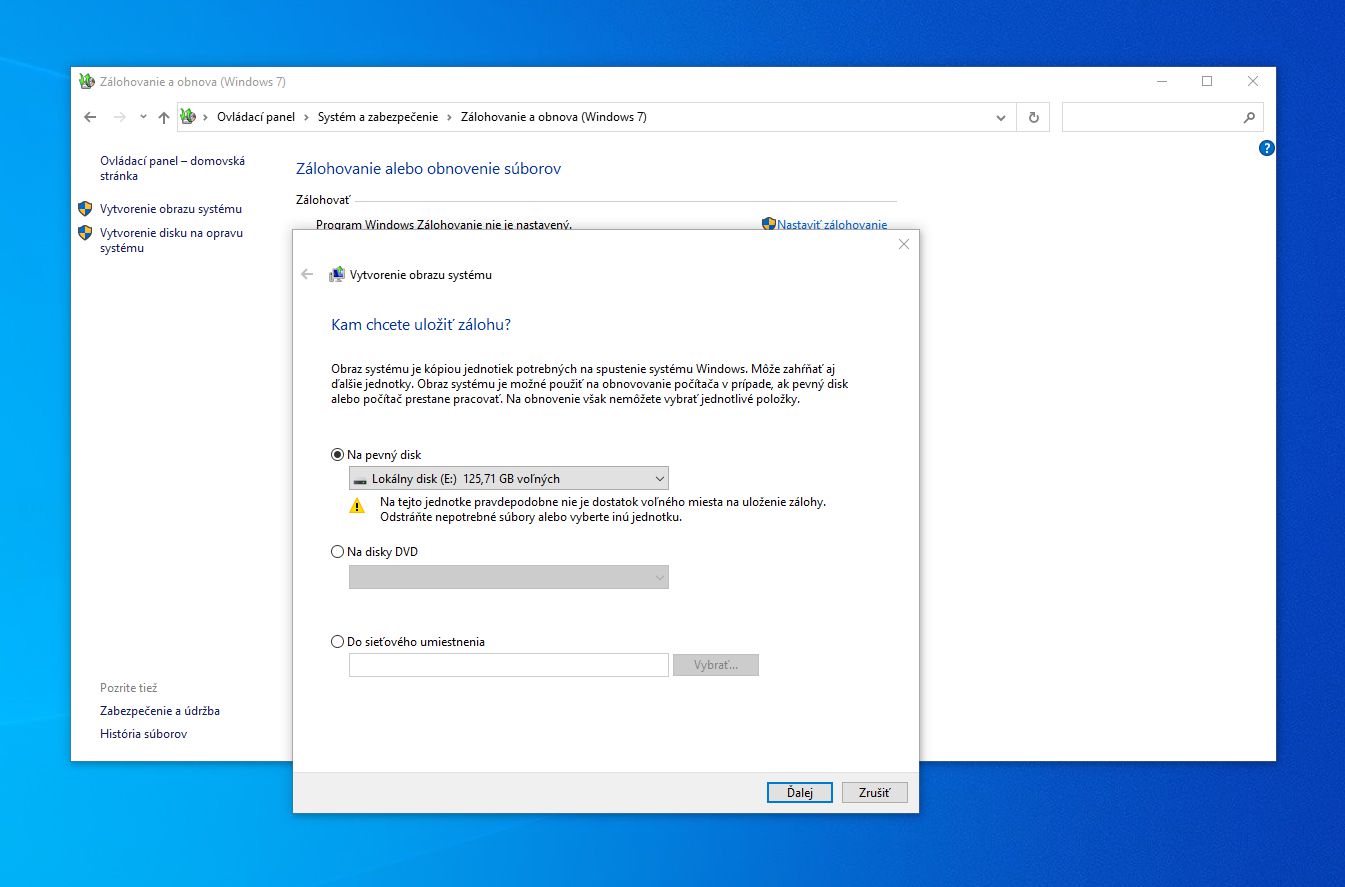The width and height of the screenshot is (1345, 887).
Task: Open Vytvorenie obrazu systému link in the sidebar
Action: pos(171,209)
